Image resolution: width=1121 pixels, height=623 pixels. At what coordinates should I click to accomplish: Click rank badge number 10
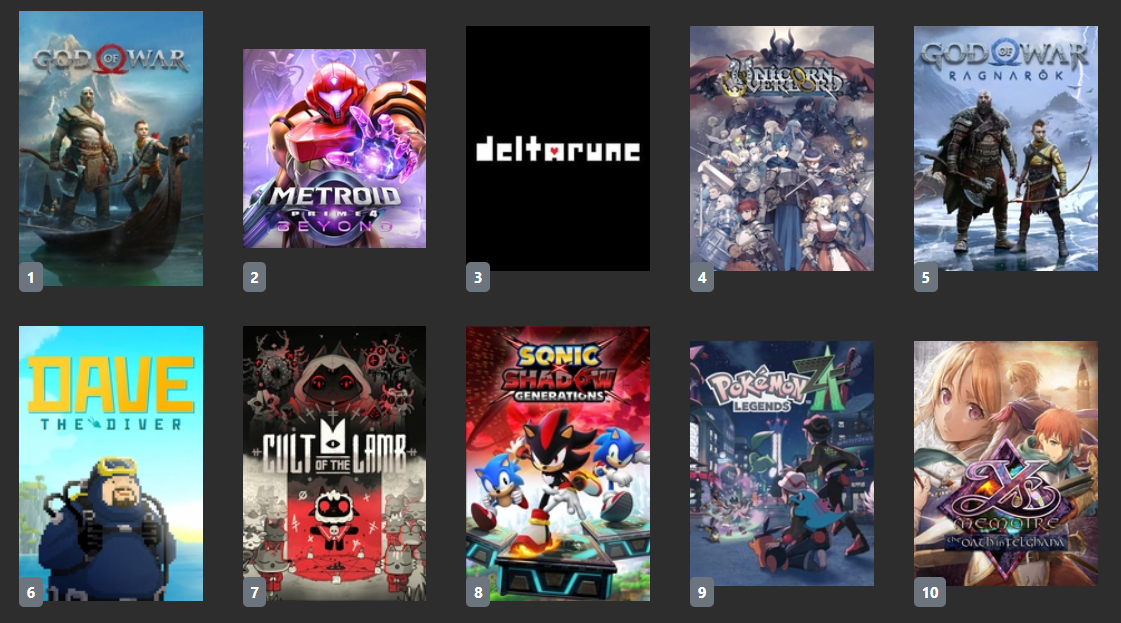(x=929, y=592)
